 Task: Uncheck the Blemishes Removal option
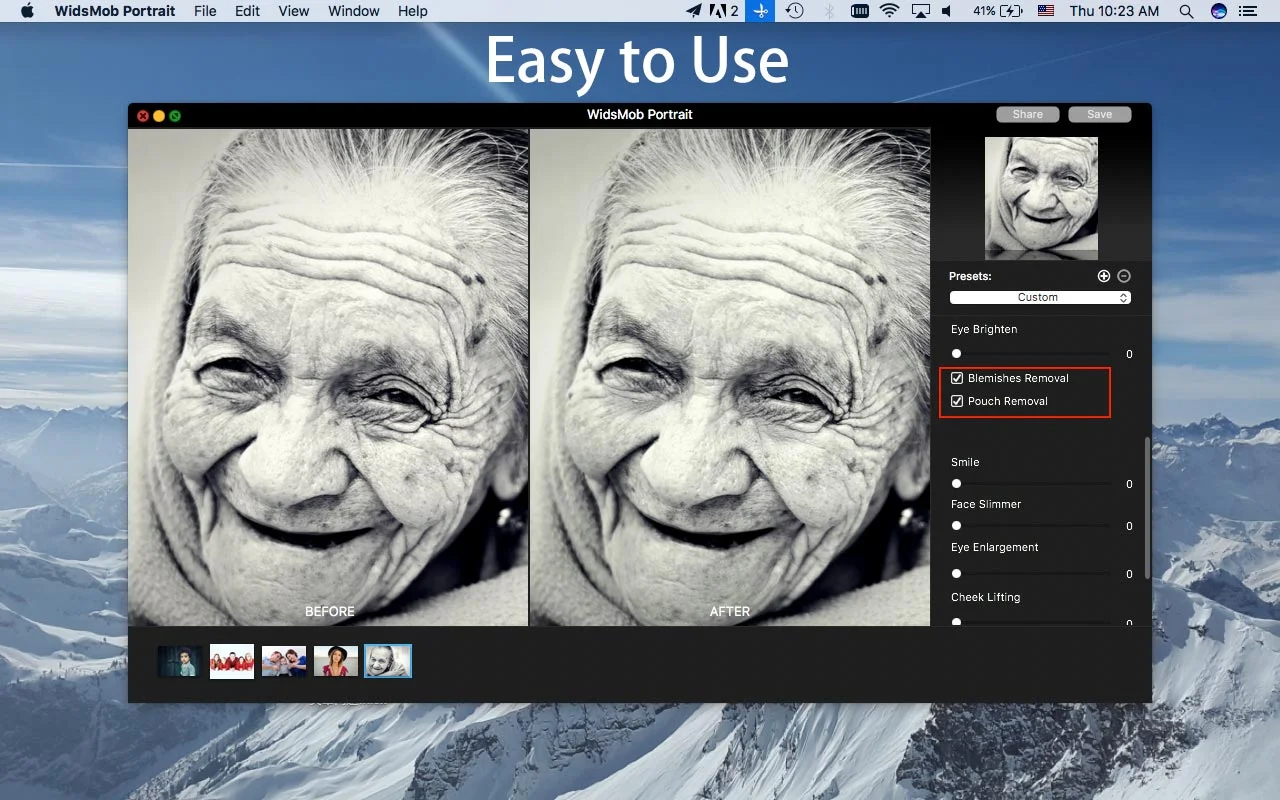point(957,378)
